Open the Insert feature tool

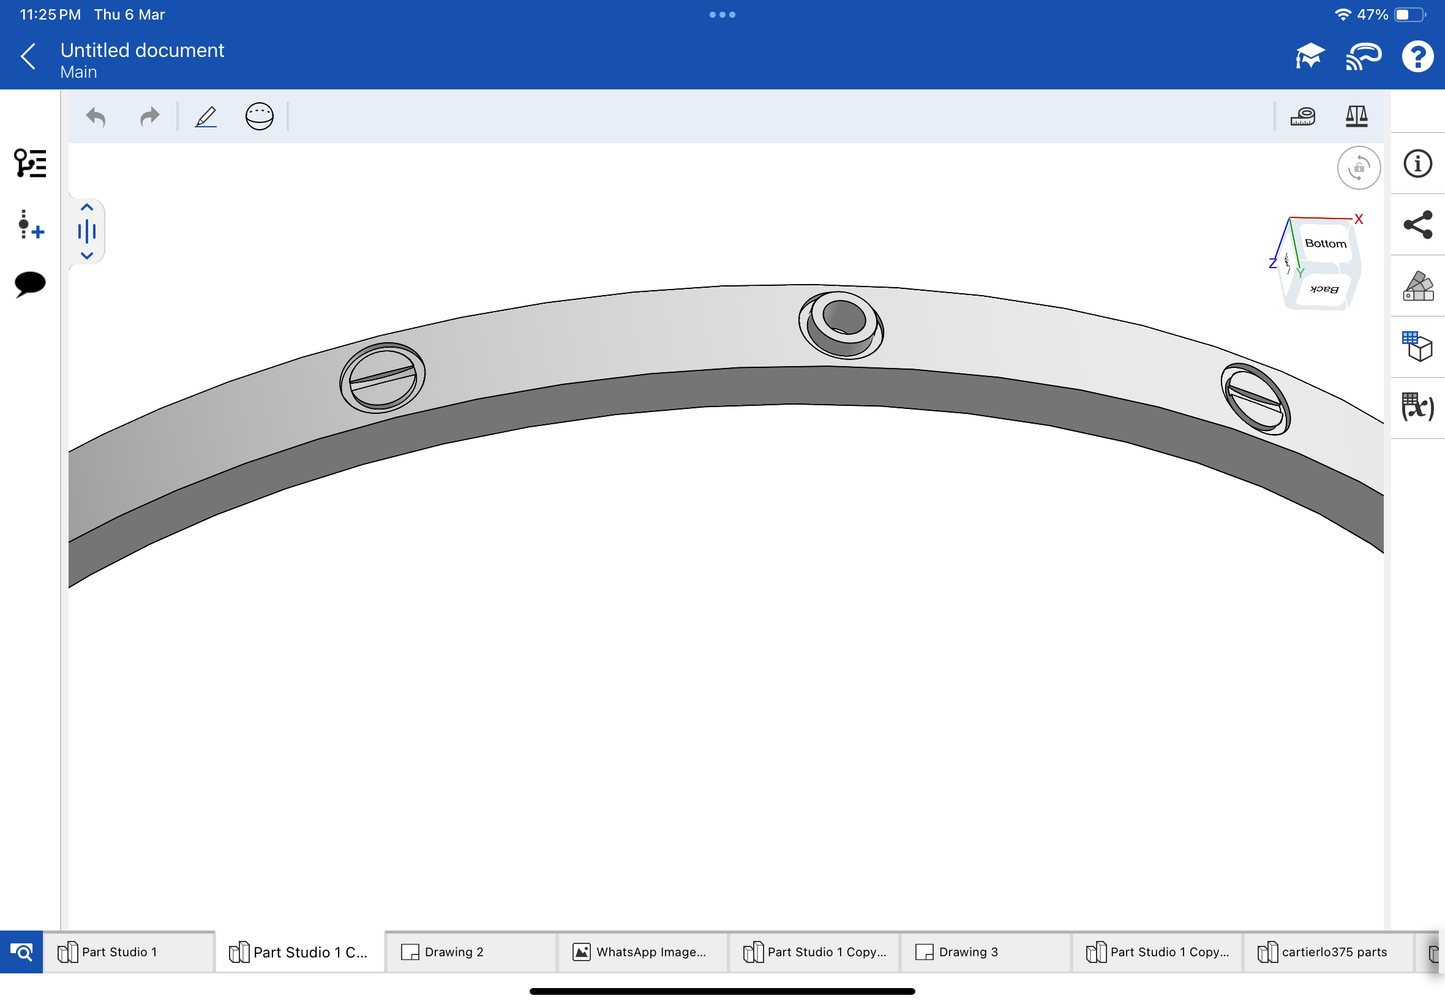pos(30,225)
